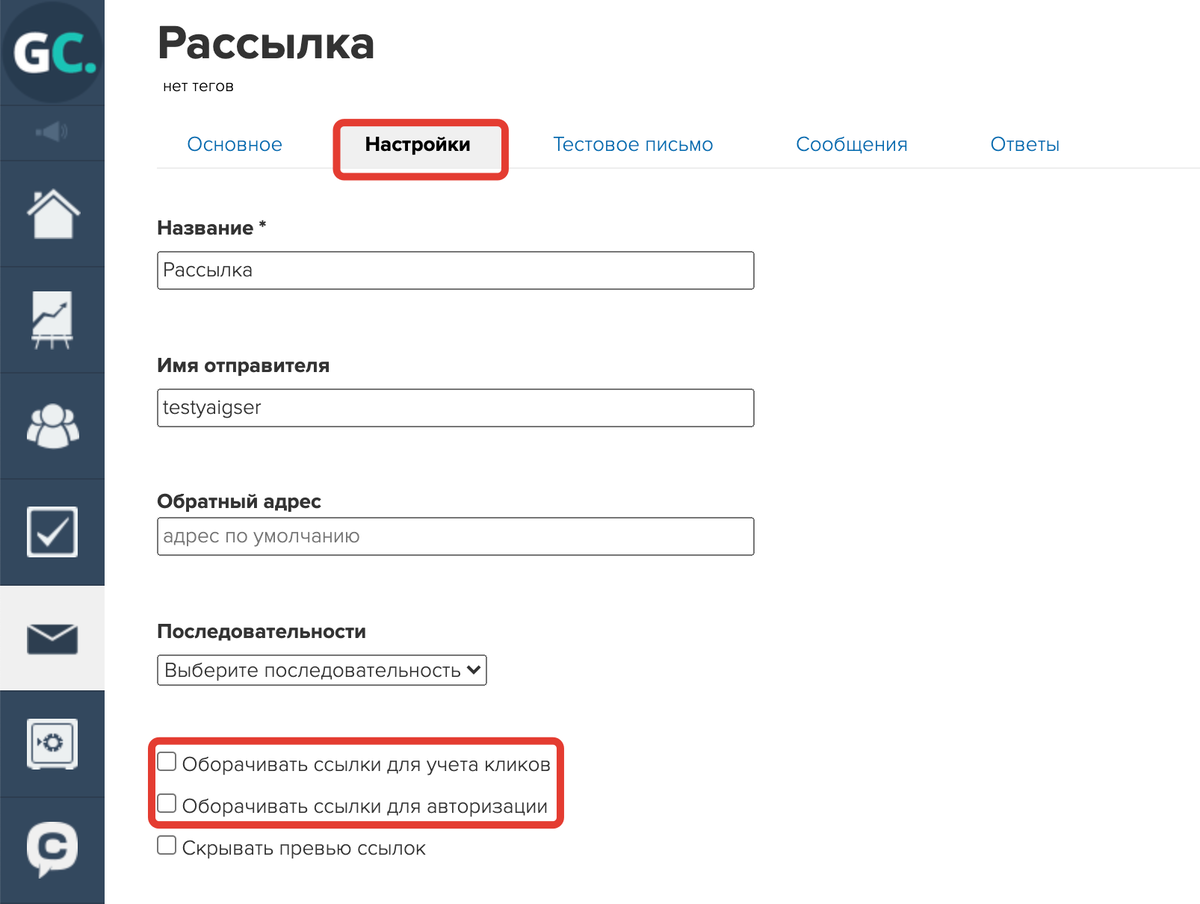Open the tasks checkmark icon
The height and width of the screenshot is (904, 1200).
click(52, 532)
